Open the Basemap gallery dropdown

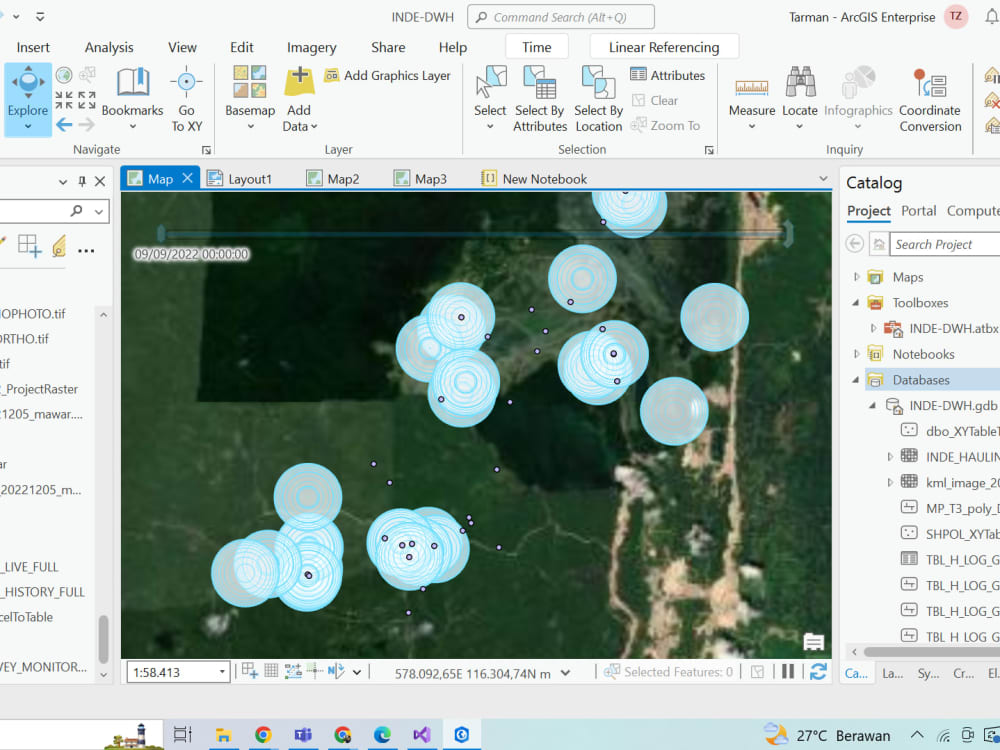pos(250,99)
